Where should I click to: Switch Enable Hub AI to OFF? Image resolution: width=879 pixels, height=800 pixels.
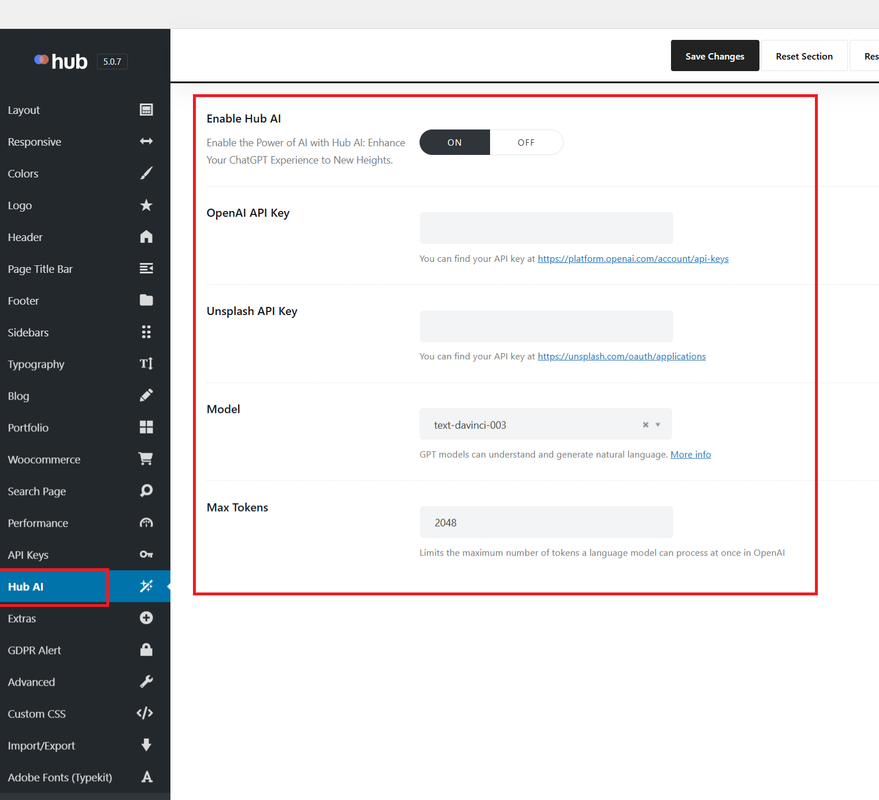click(x=526, y=142)
